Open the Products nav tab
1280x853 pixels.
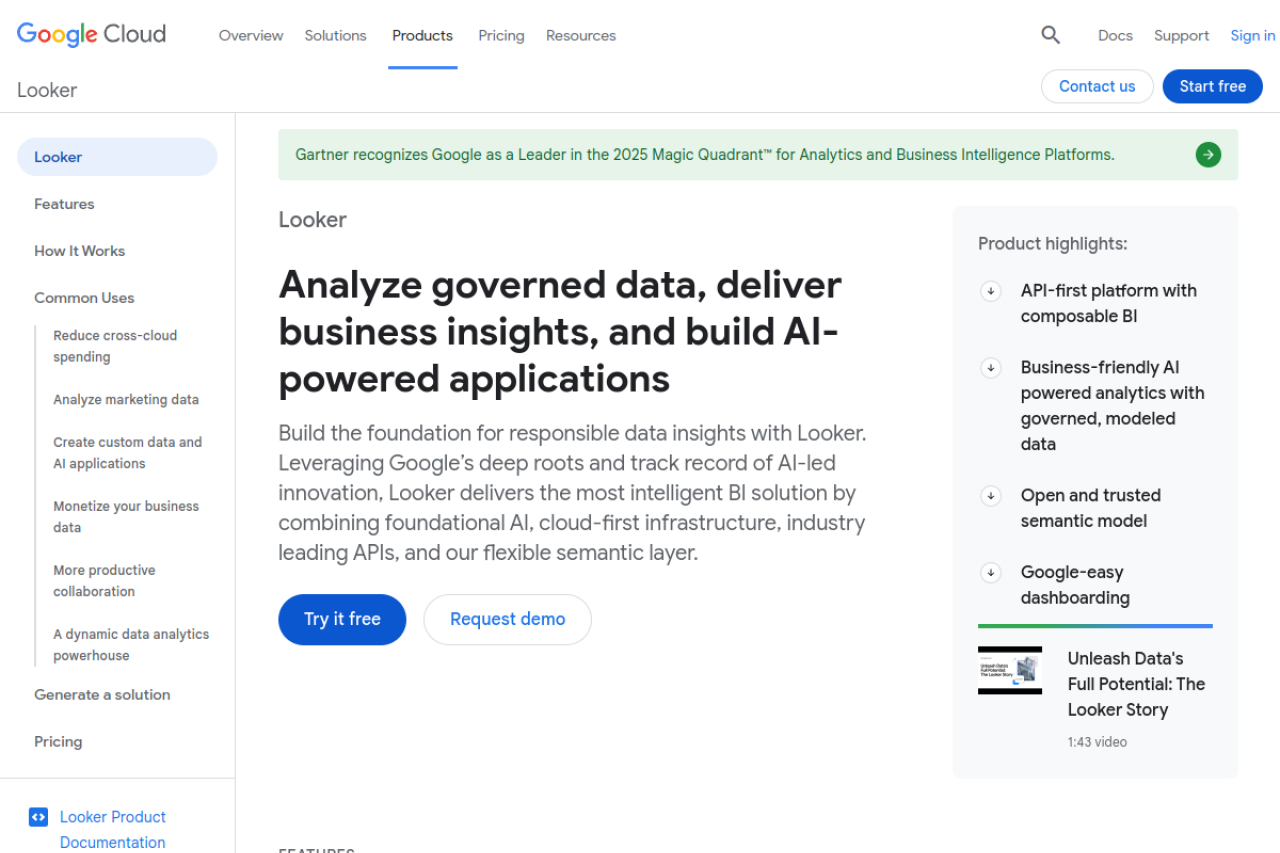pos(422,35)
